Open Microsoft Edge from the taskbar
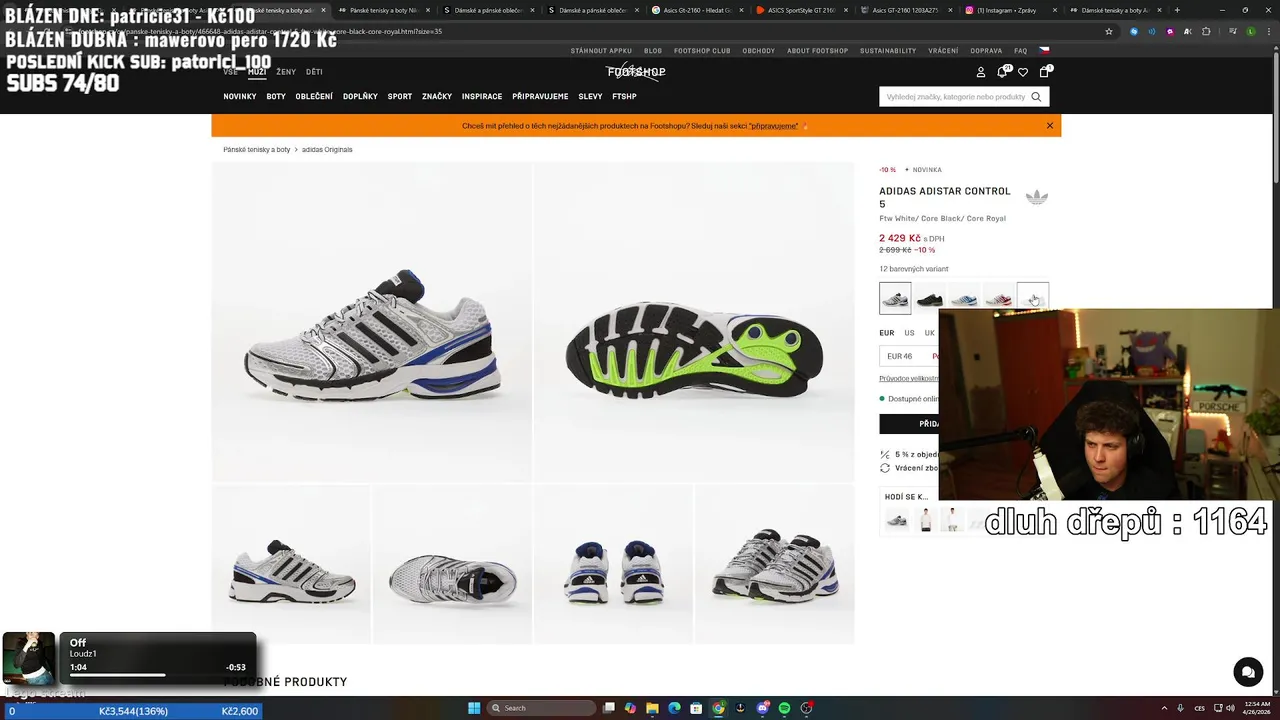The width and height of the screenshot is (1280, 720). click(x=674, y=708)
